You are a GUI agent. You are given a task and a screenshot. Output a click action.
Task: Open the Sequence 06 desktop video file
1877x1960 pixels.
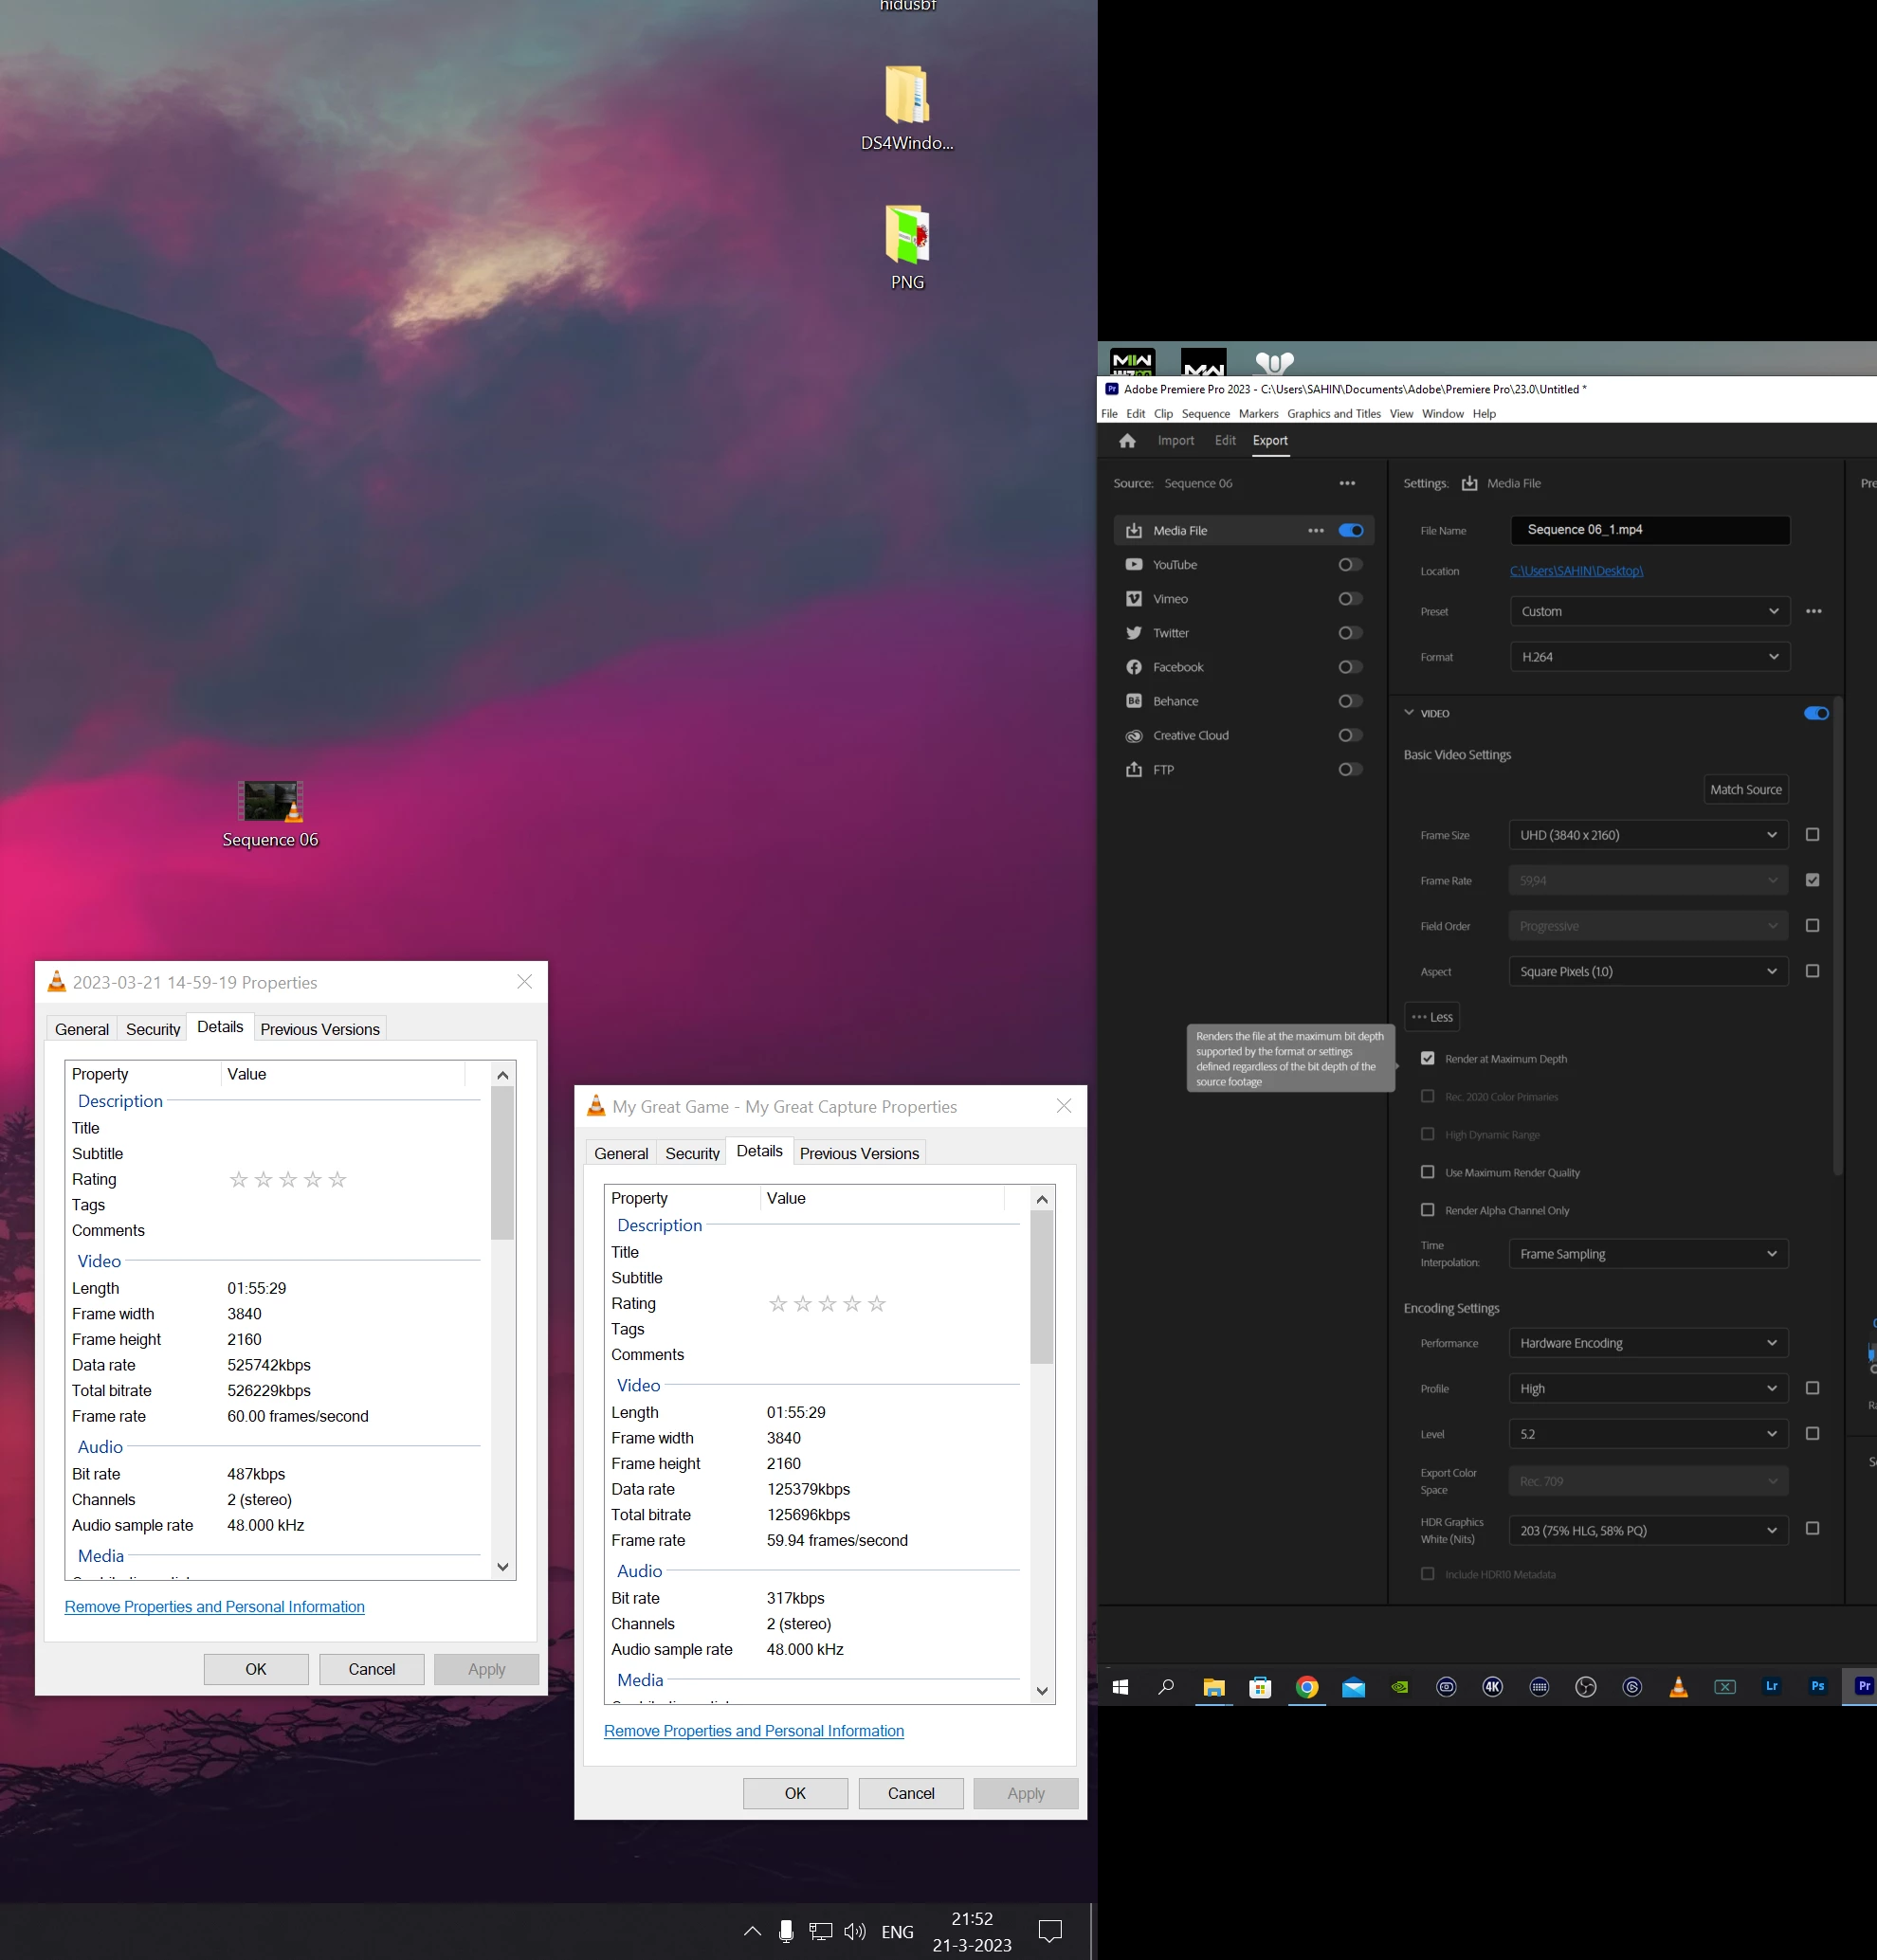click(x=270, y=802)
